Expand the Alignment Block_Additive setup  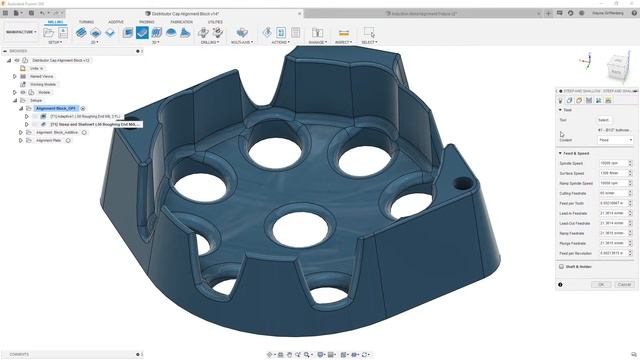[x=21, y=132]
